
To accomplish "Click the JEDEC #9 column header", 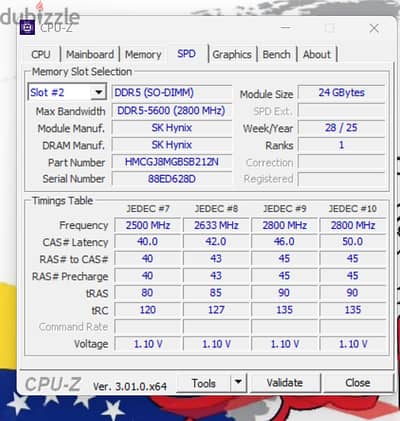I will click(x=285, y=209).
